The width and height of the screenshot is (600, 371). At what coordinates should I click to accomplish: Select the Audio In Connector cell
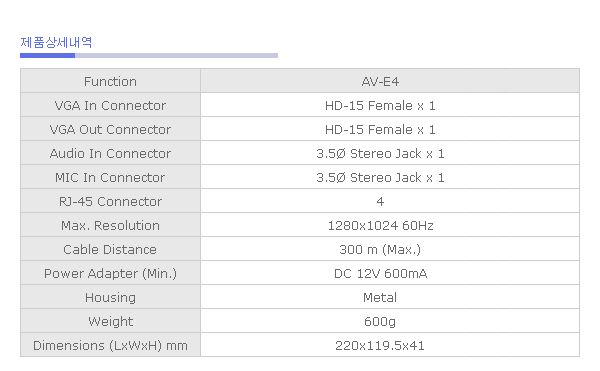[111, 153]
